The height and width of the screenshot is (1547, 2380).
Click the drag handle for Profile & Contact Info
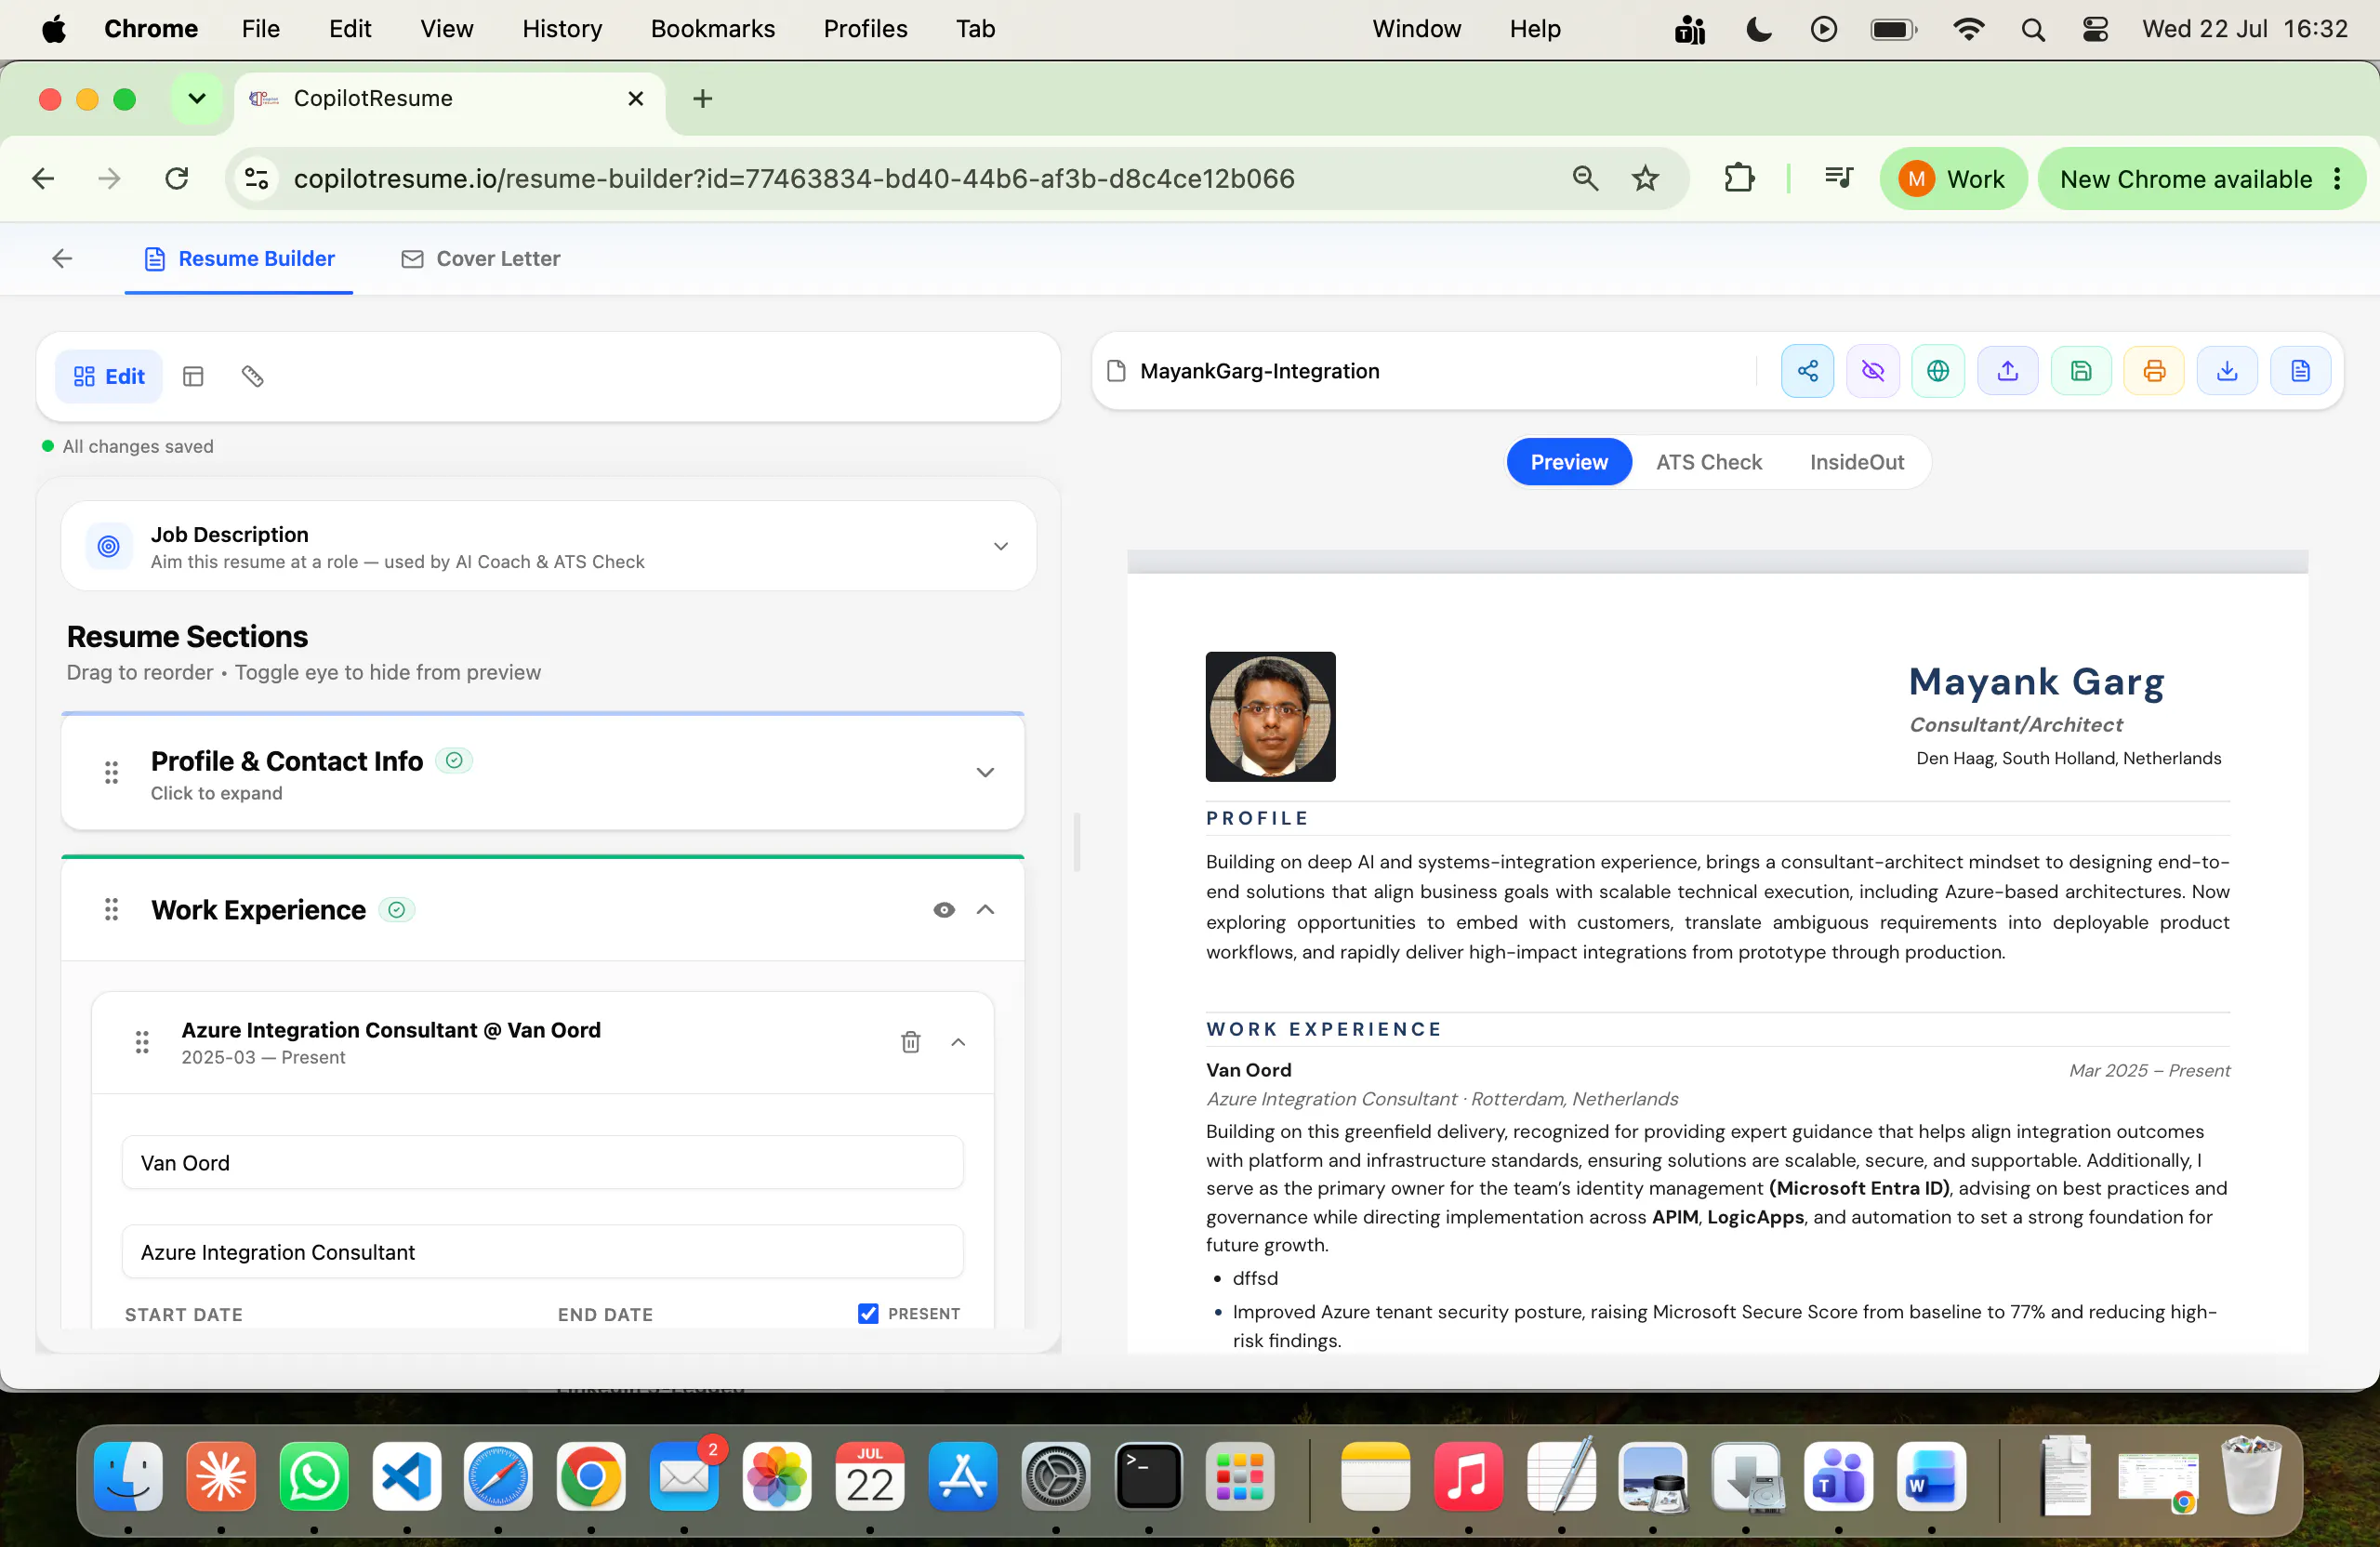[111, 772]
